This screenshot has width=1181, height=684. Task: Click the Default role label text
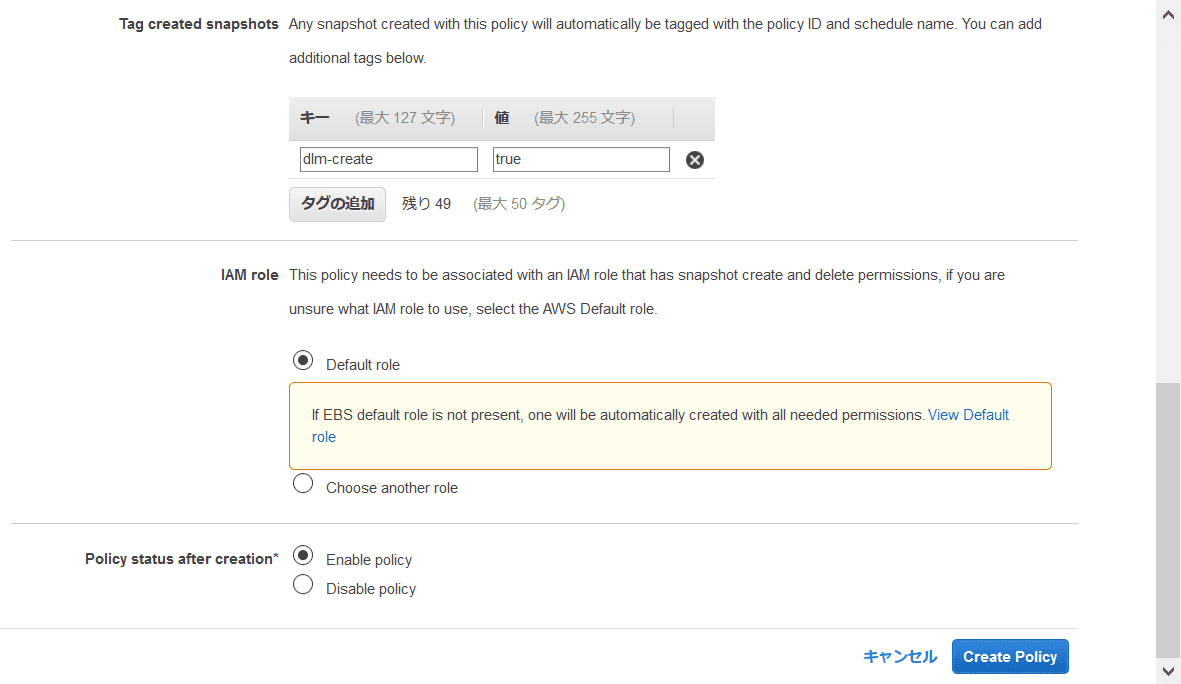[363, 365]
